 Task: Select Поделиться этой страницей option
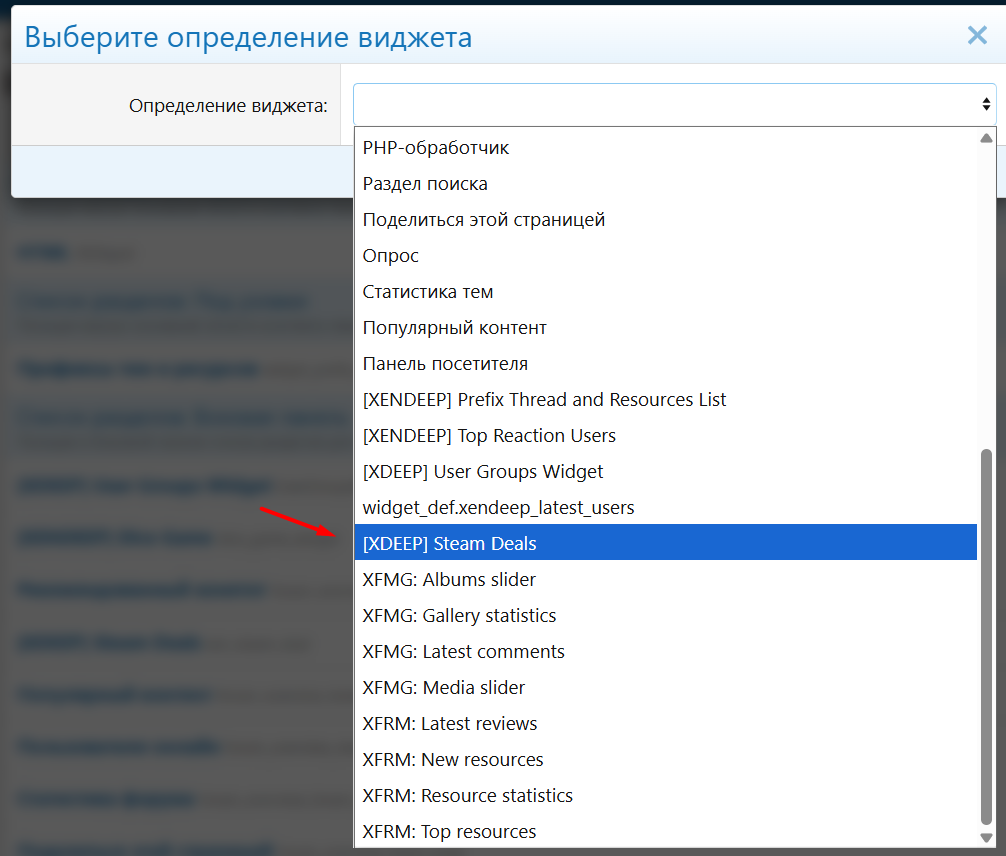(x=484, y=220)
